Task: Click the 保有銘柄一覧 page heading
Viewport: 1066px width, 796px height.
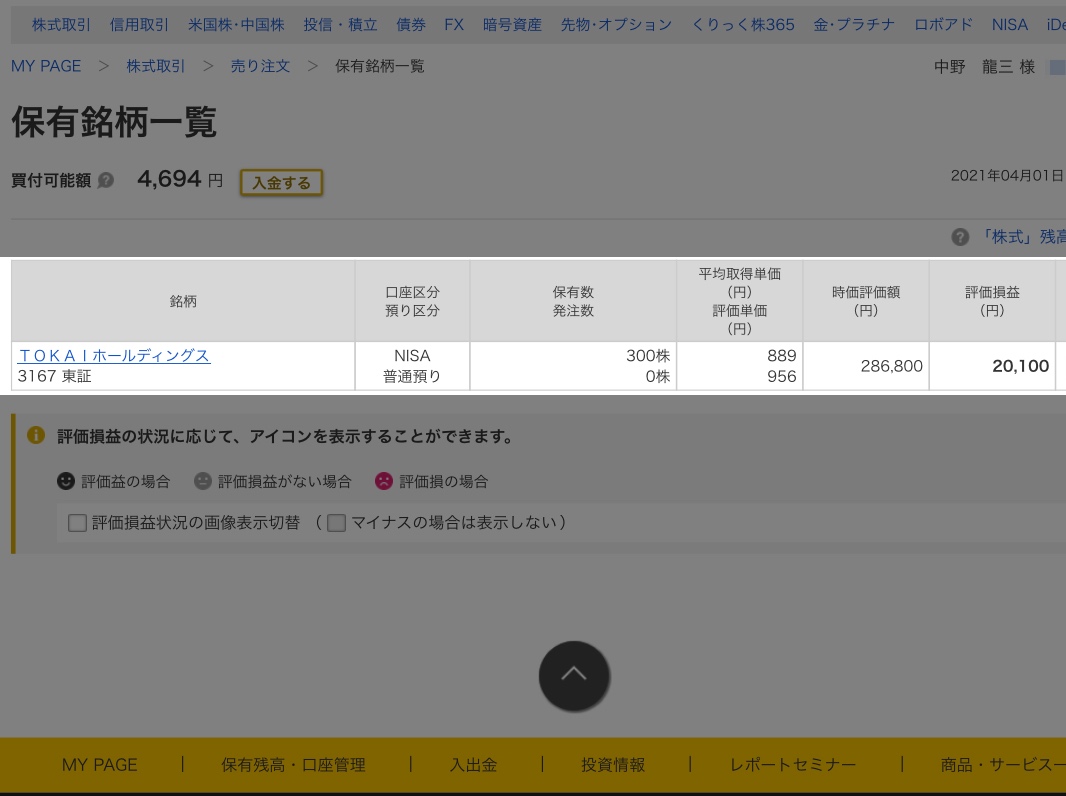Action: click(x=114, y=122)
